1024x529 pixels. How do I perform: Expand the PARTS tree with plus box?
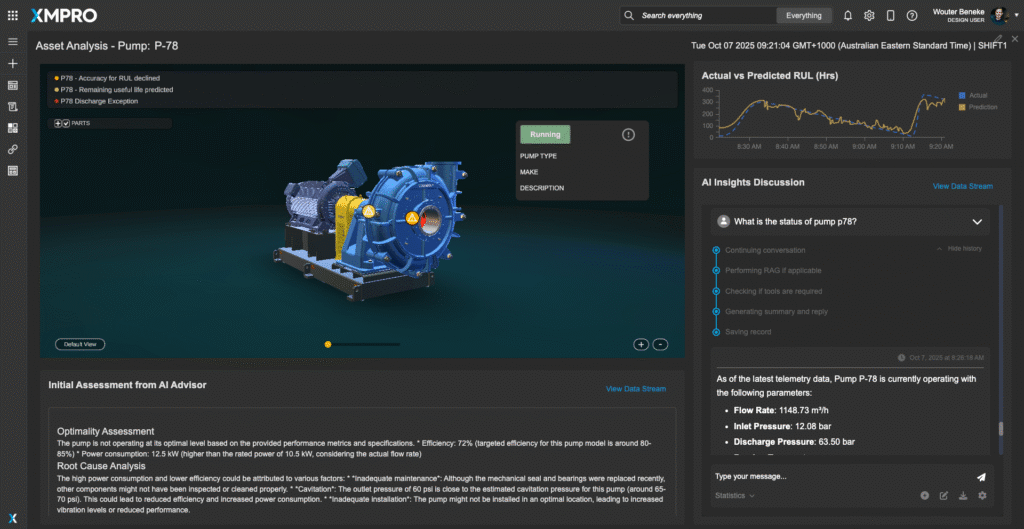coord(58,124)
